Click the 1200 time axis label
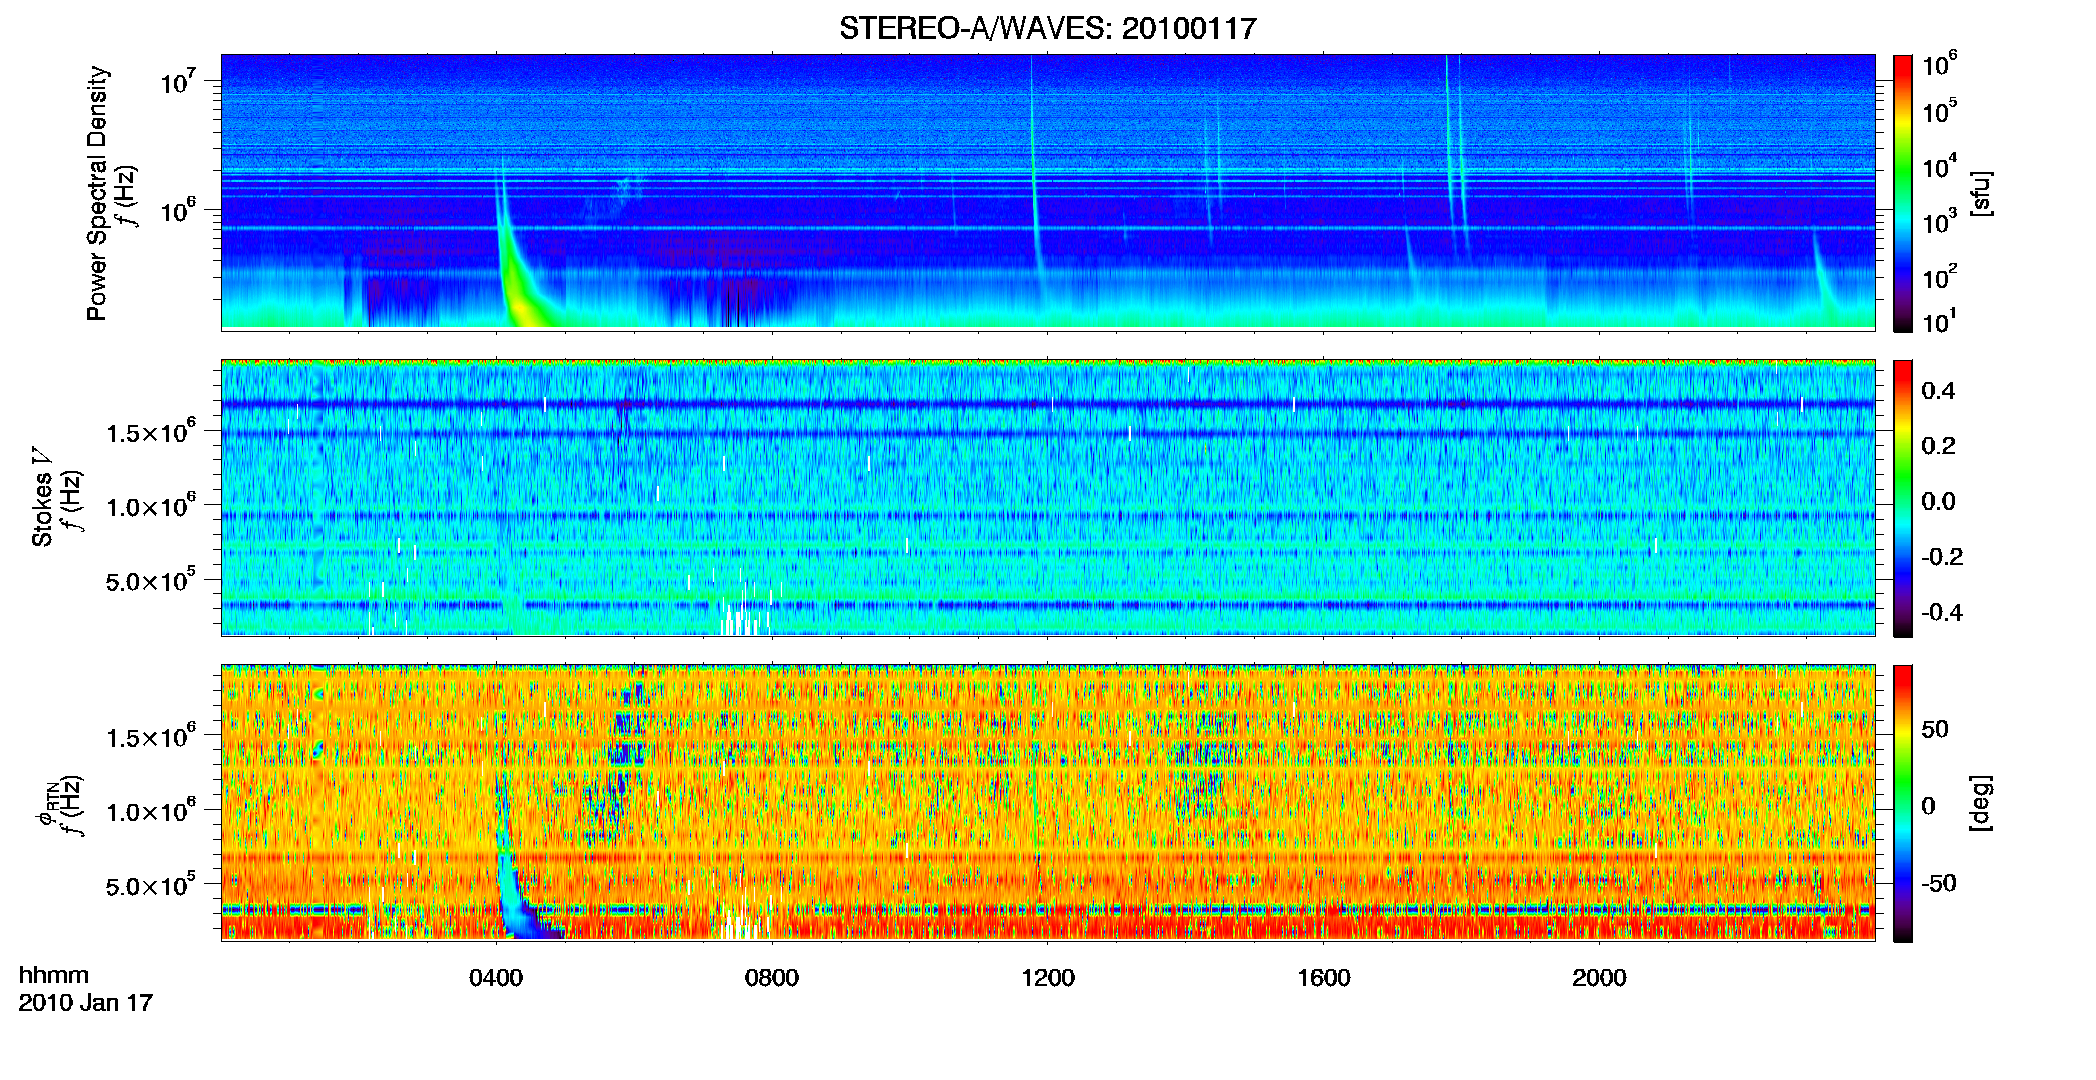 click(1047, 978)
